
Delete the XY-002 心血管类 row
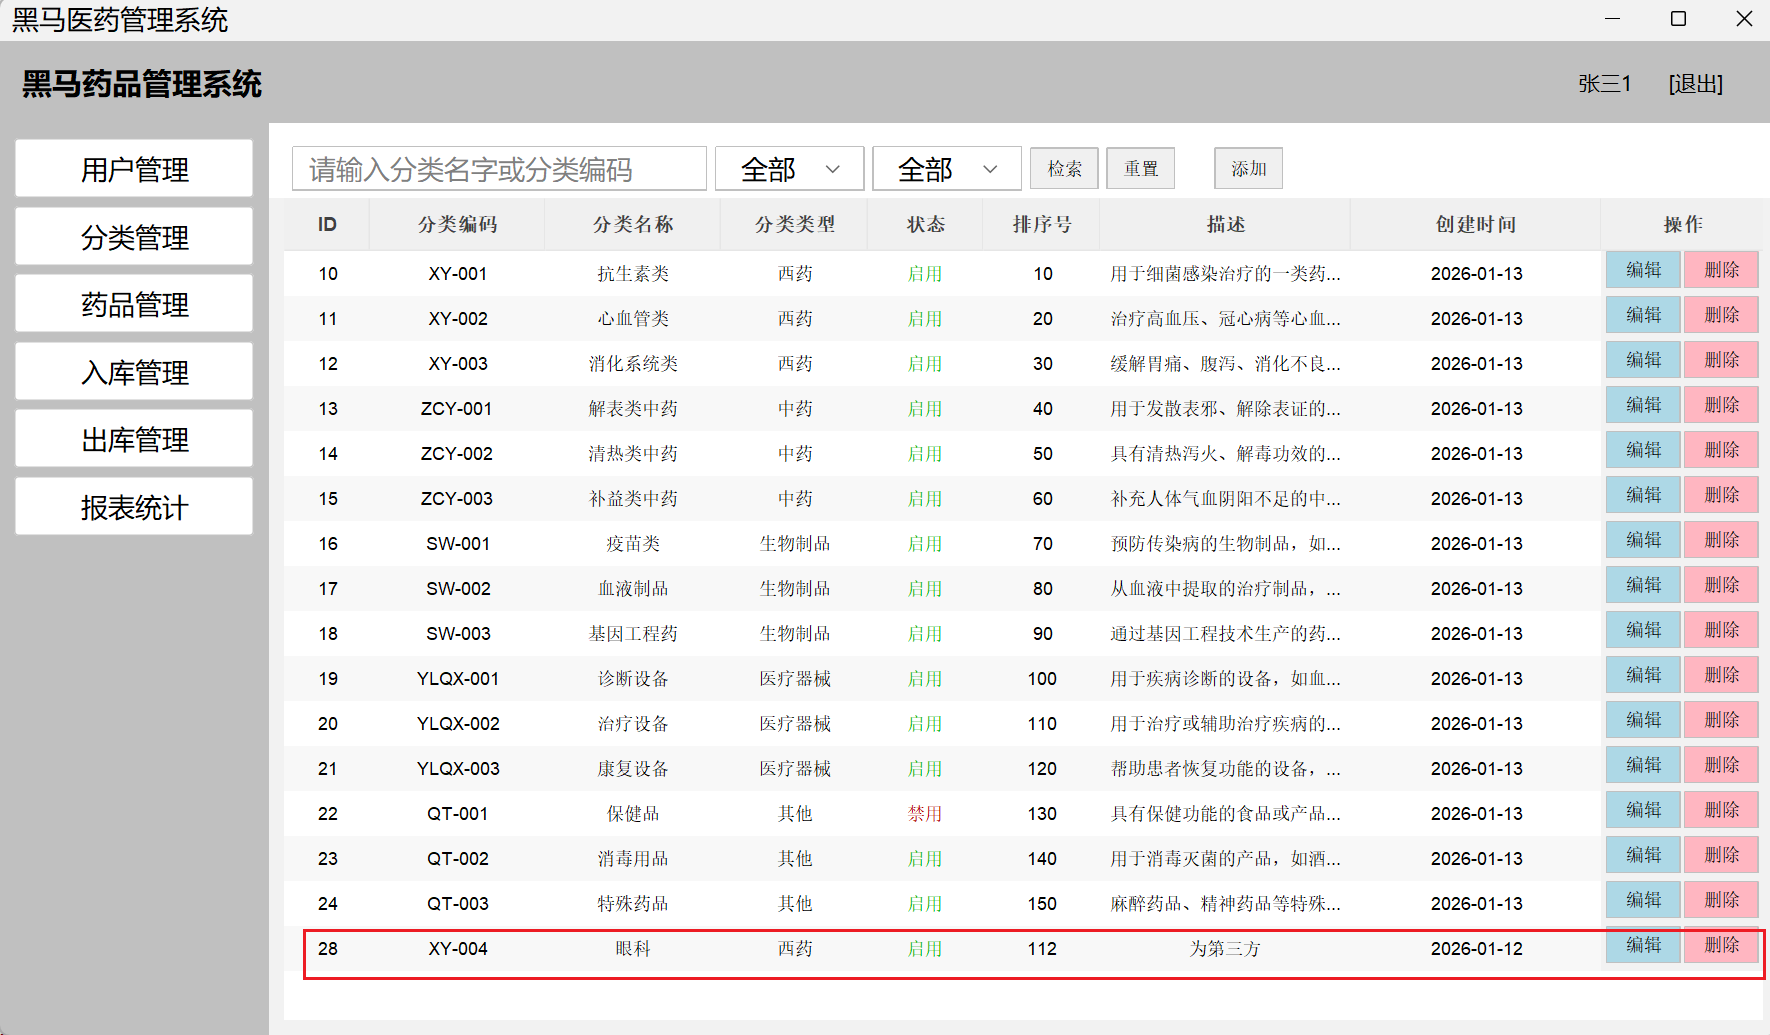(1721, 315)
